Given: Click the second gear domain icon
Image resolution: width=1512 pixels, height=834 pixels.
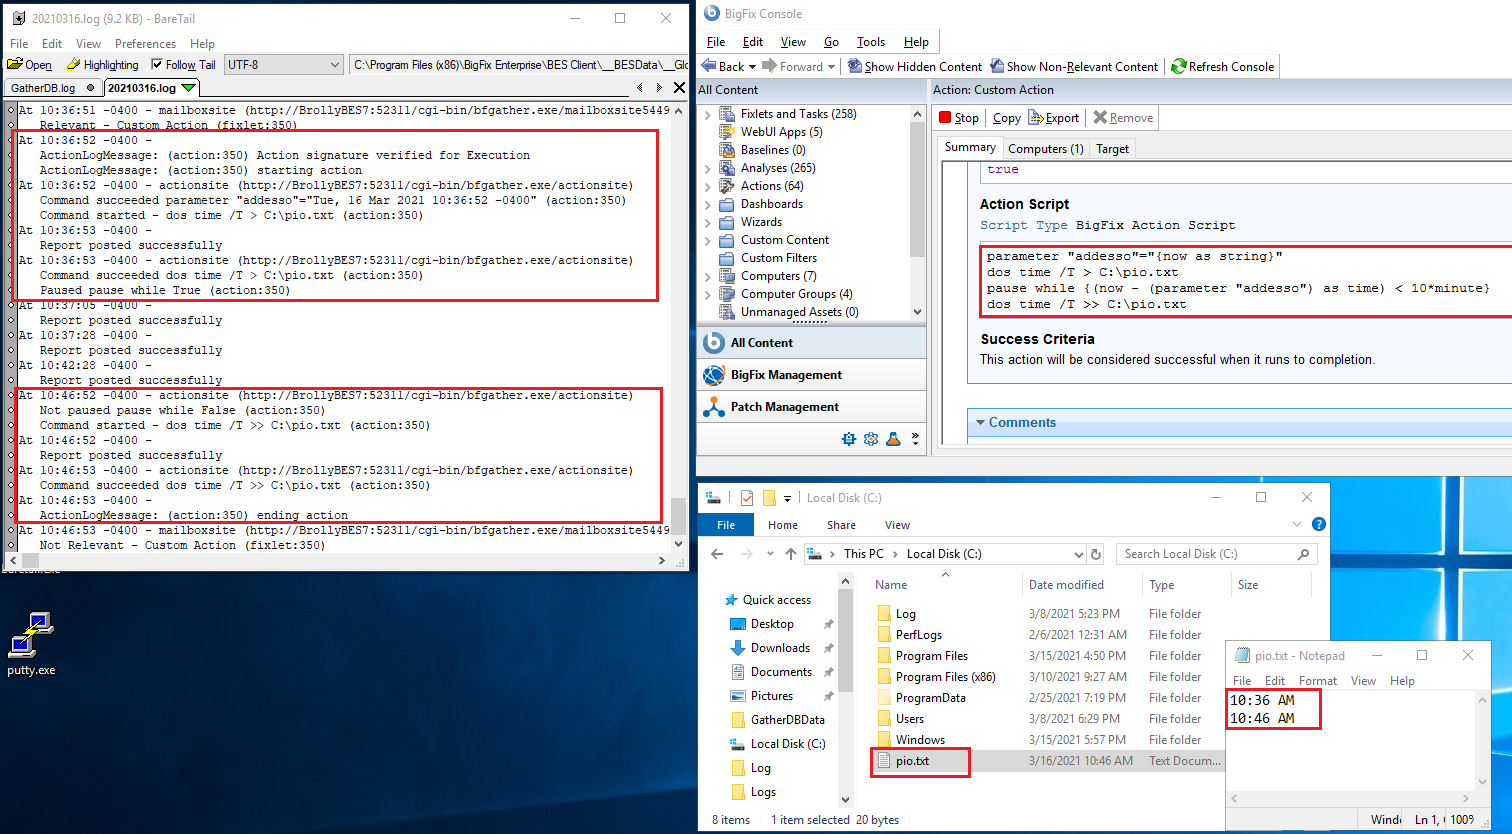Looking at the screenshot, I should point(871,438).
